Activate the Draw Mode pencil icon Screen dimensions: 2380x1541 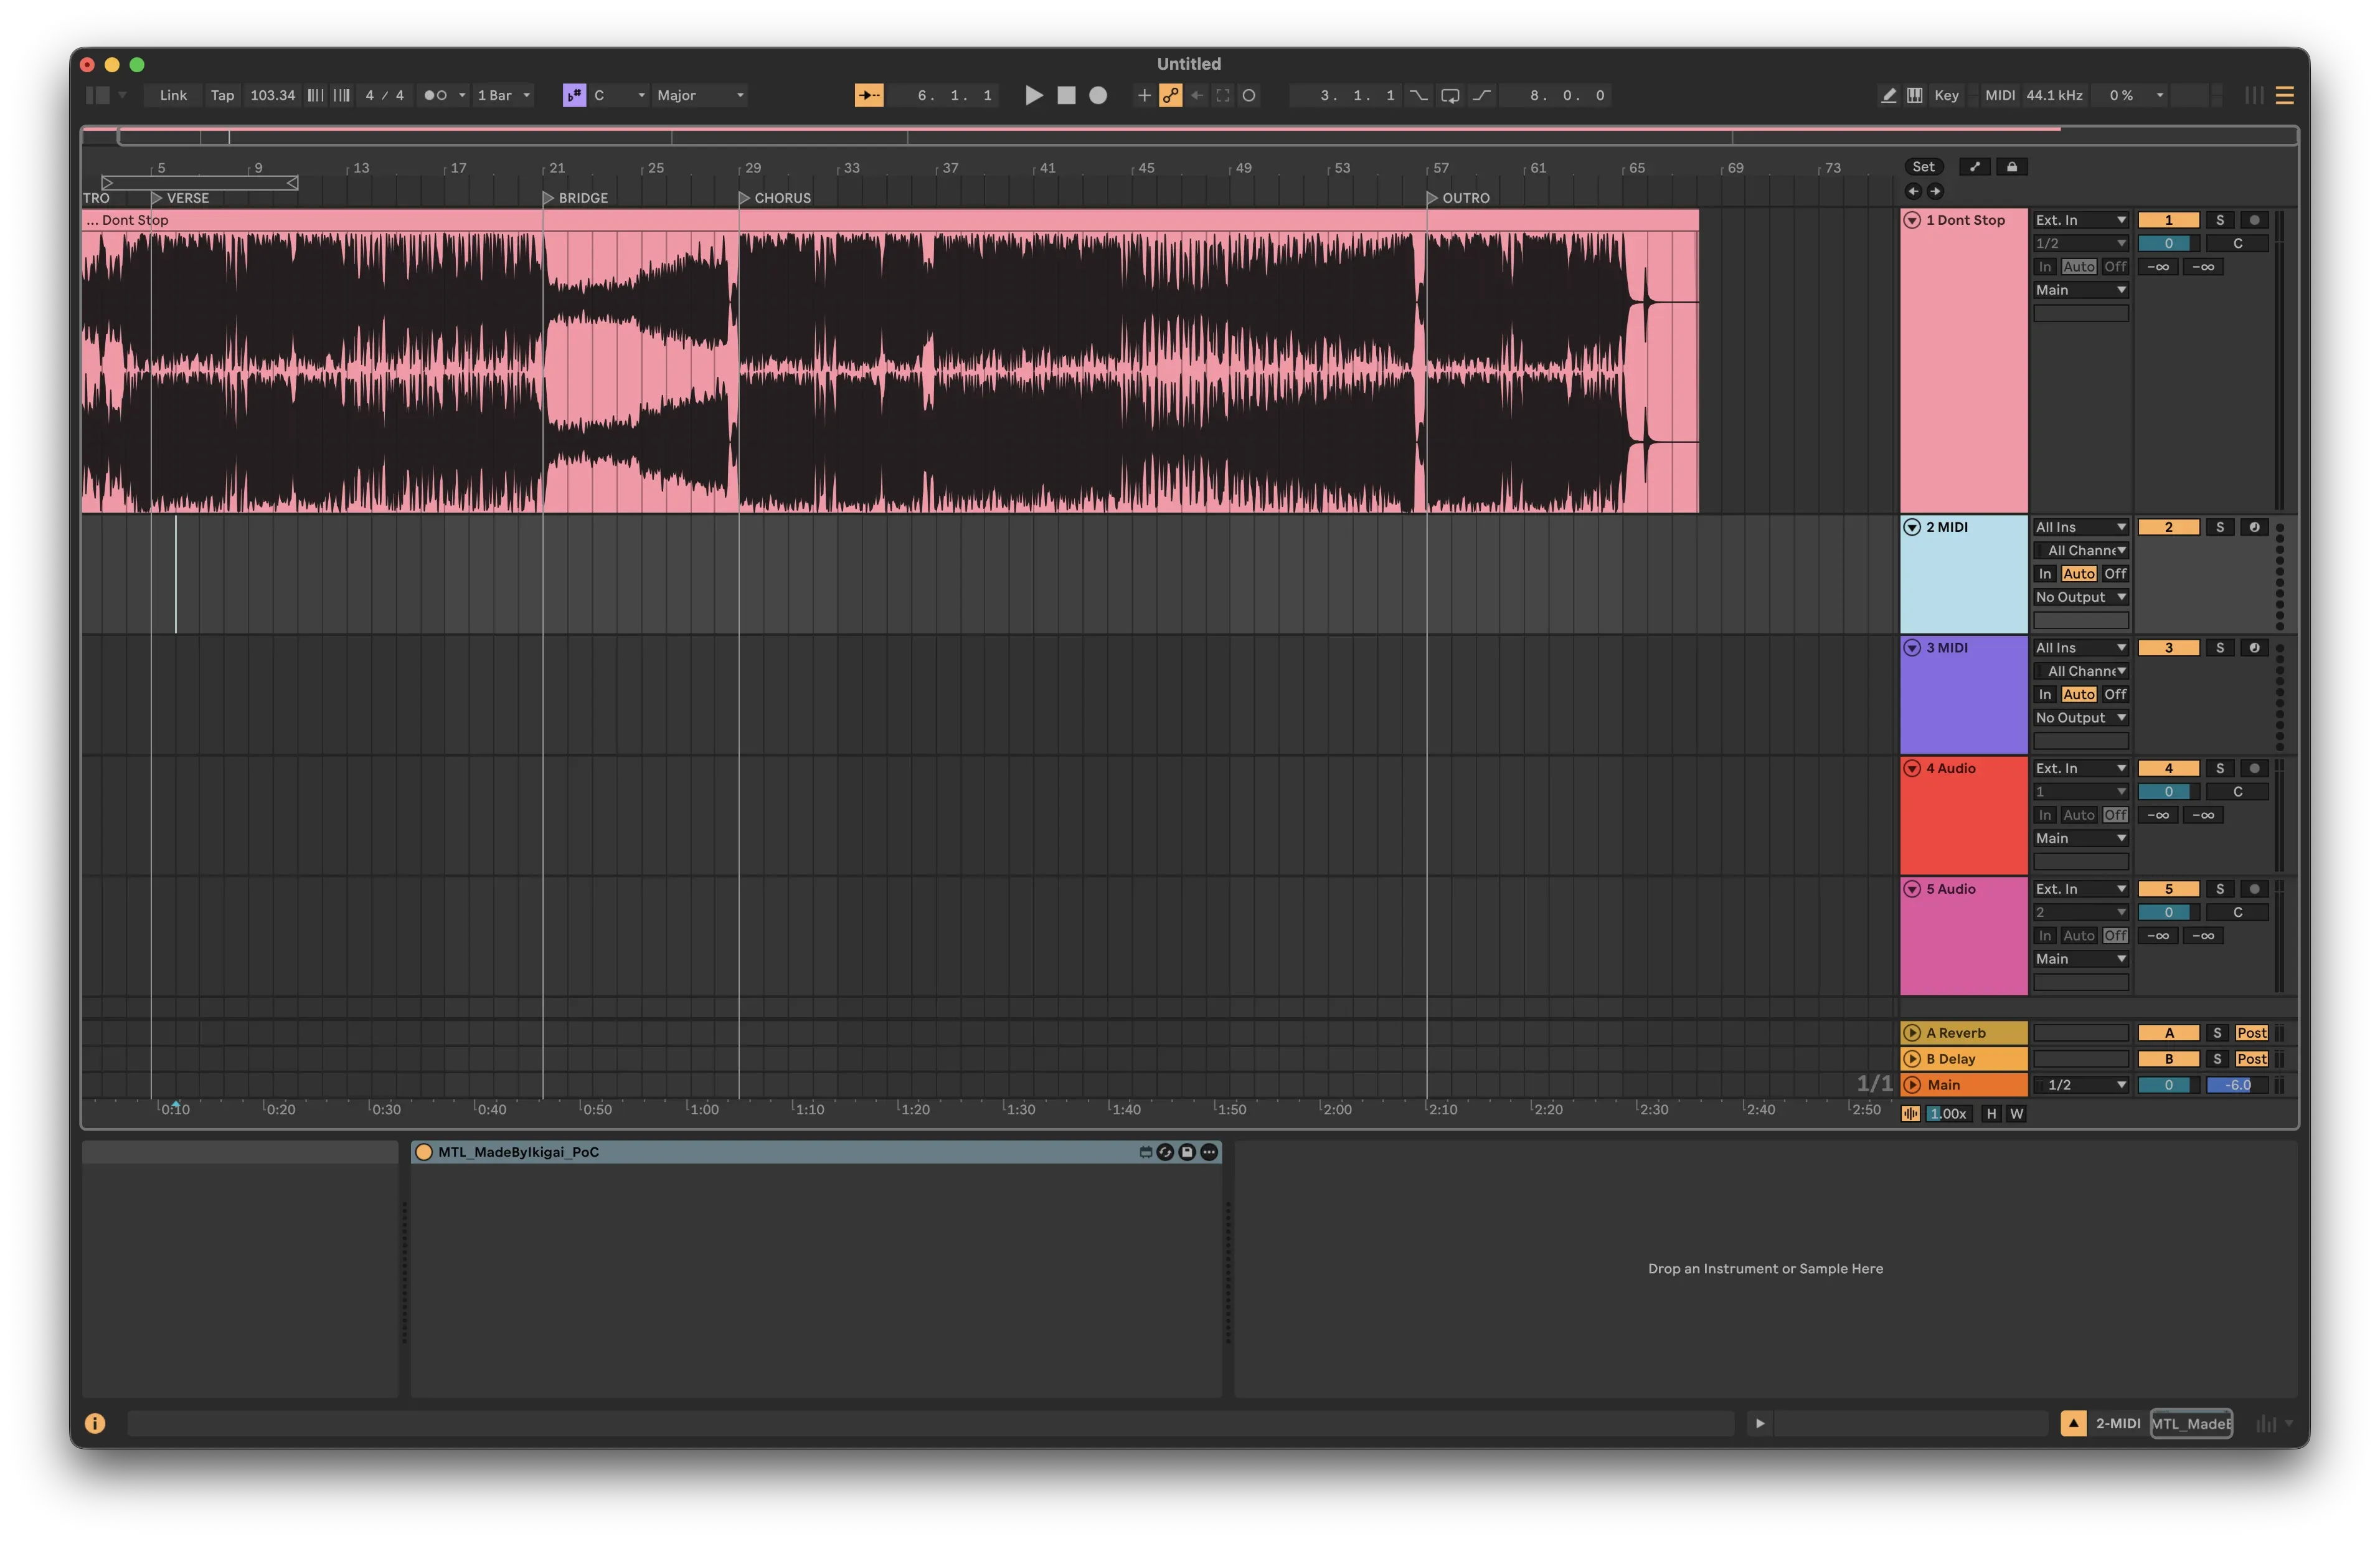1889,95
